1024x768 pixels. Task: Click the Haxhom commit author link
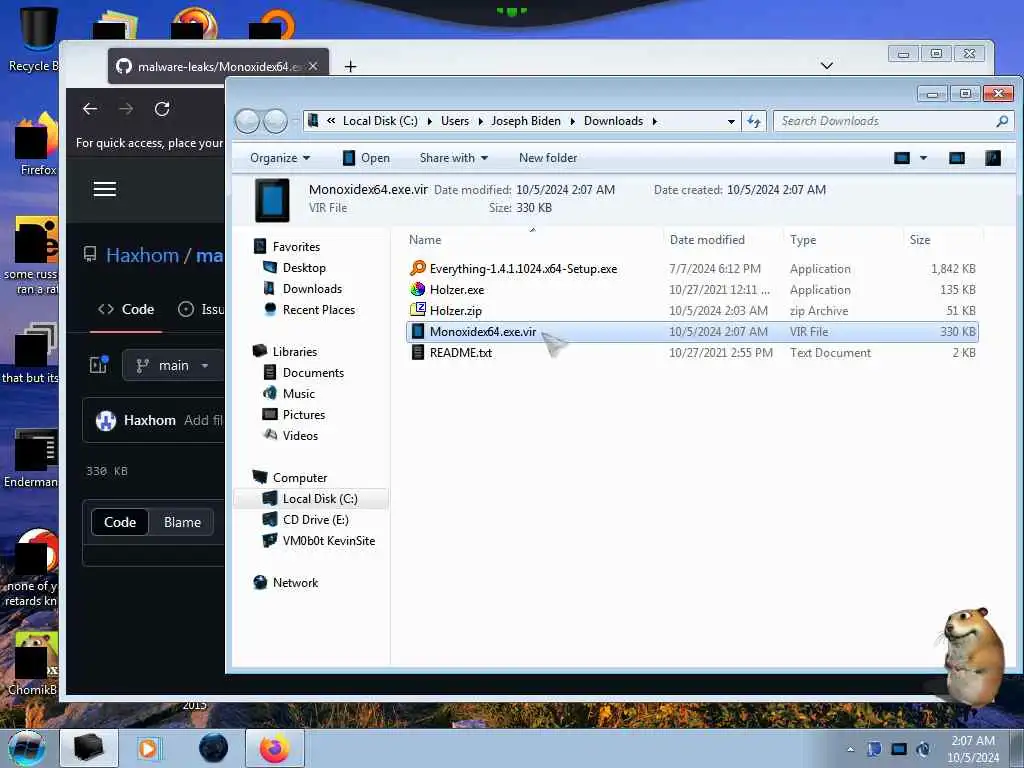tap(150, 421)
